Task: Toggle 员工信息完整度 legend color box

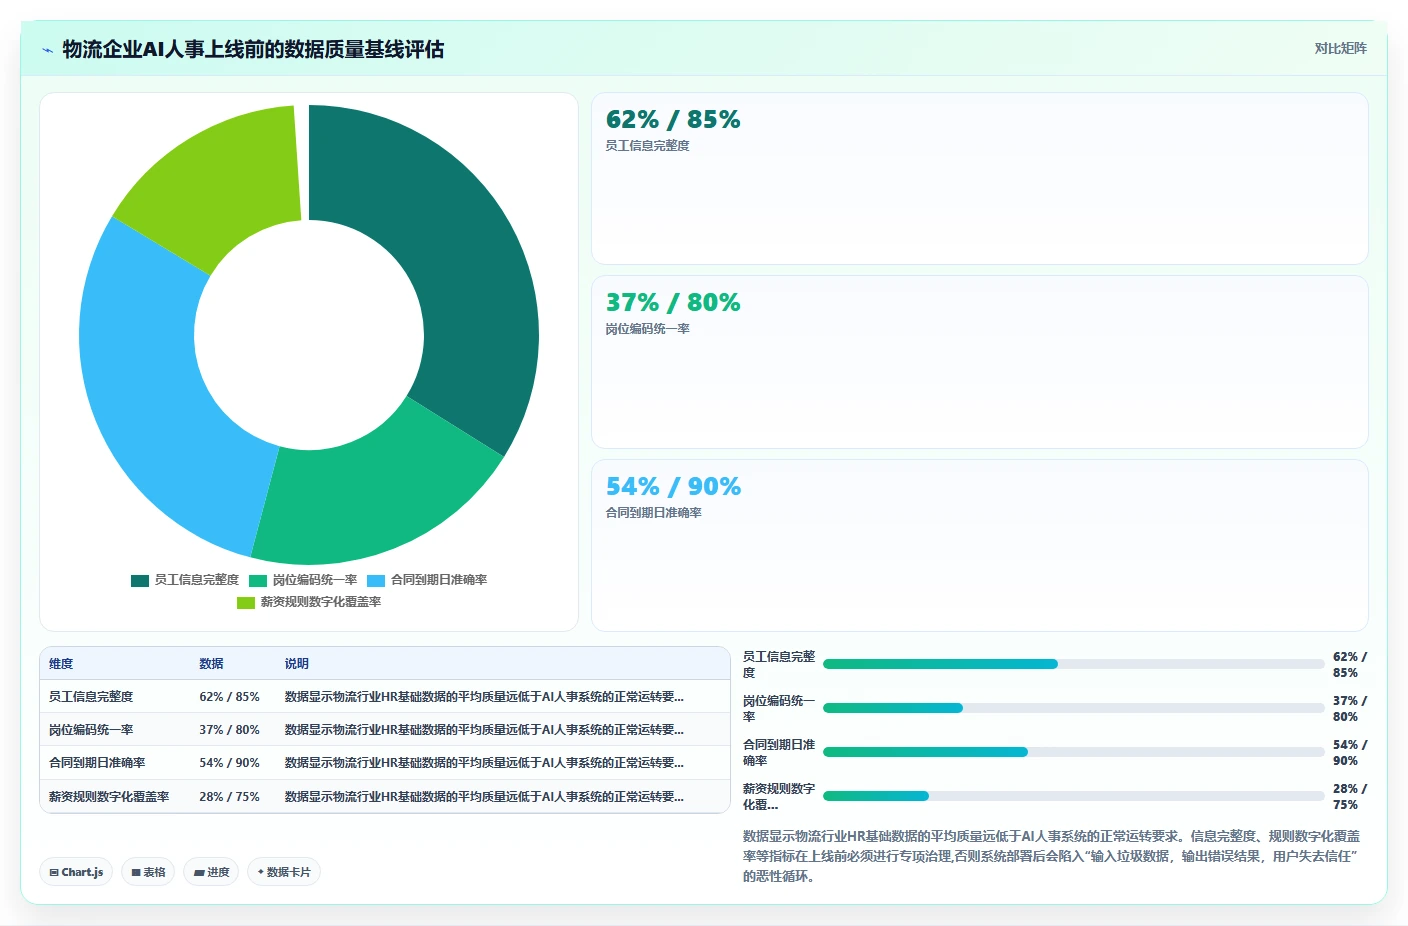Action: 140,580
